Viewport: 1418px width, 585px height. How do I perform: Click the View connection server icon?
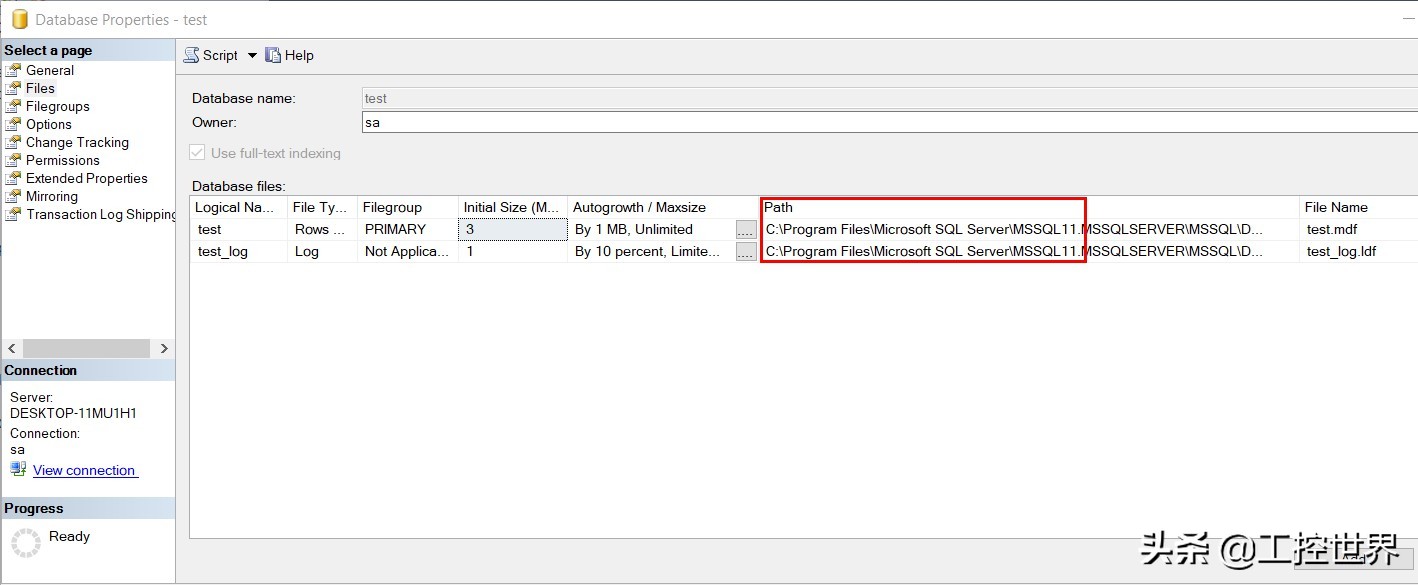(17, 470)
